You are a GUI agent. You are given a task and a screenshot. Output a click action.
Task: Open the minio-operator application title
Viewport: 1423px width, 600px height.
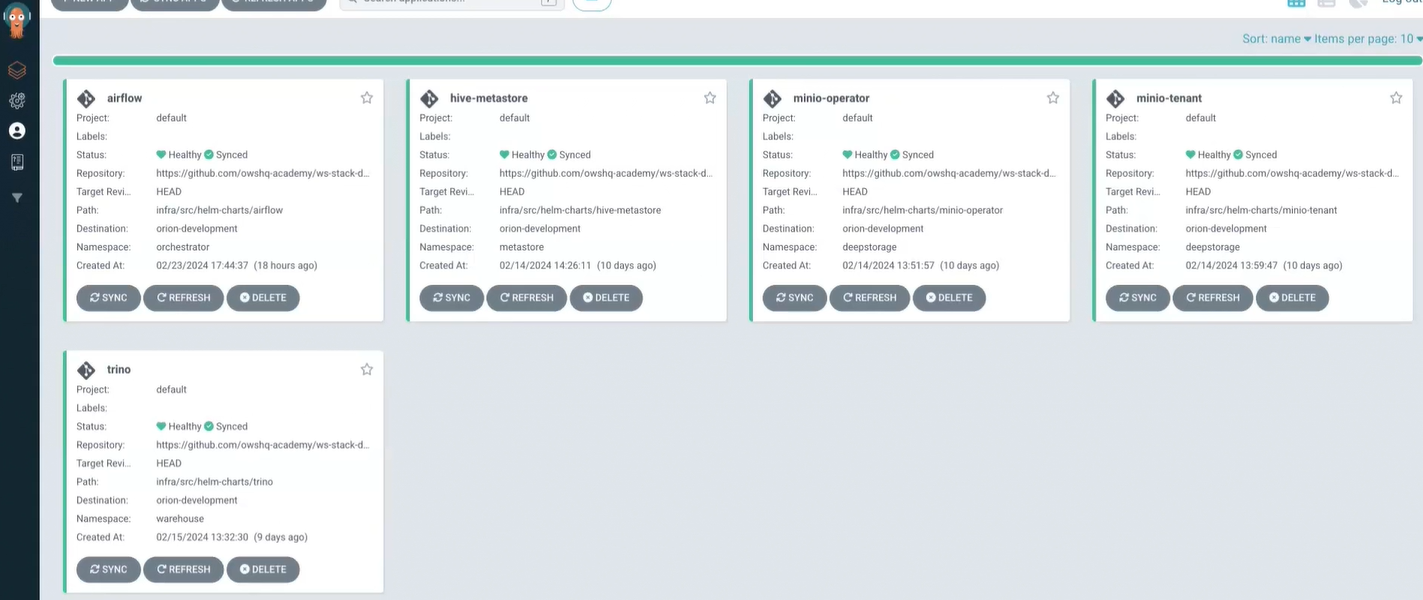830,99
